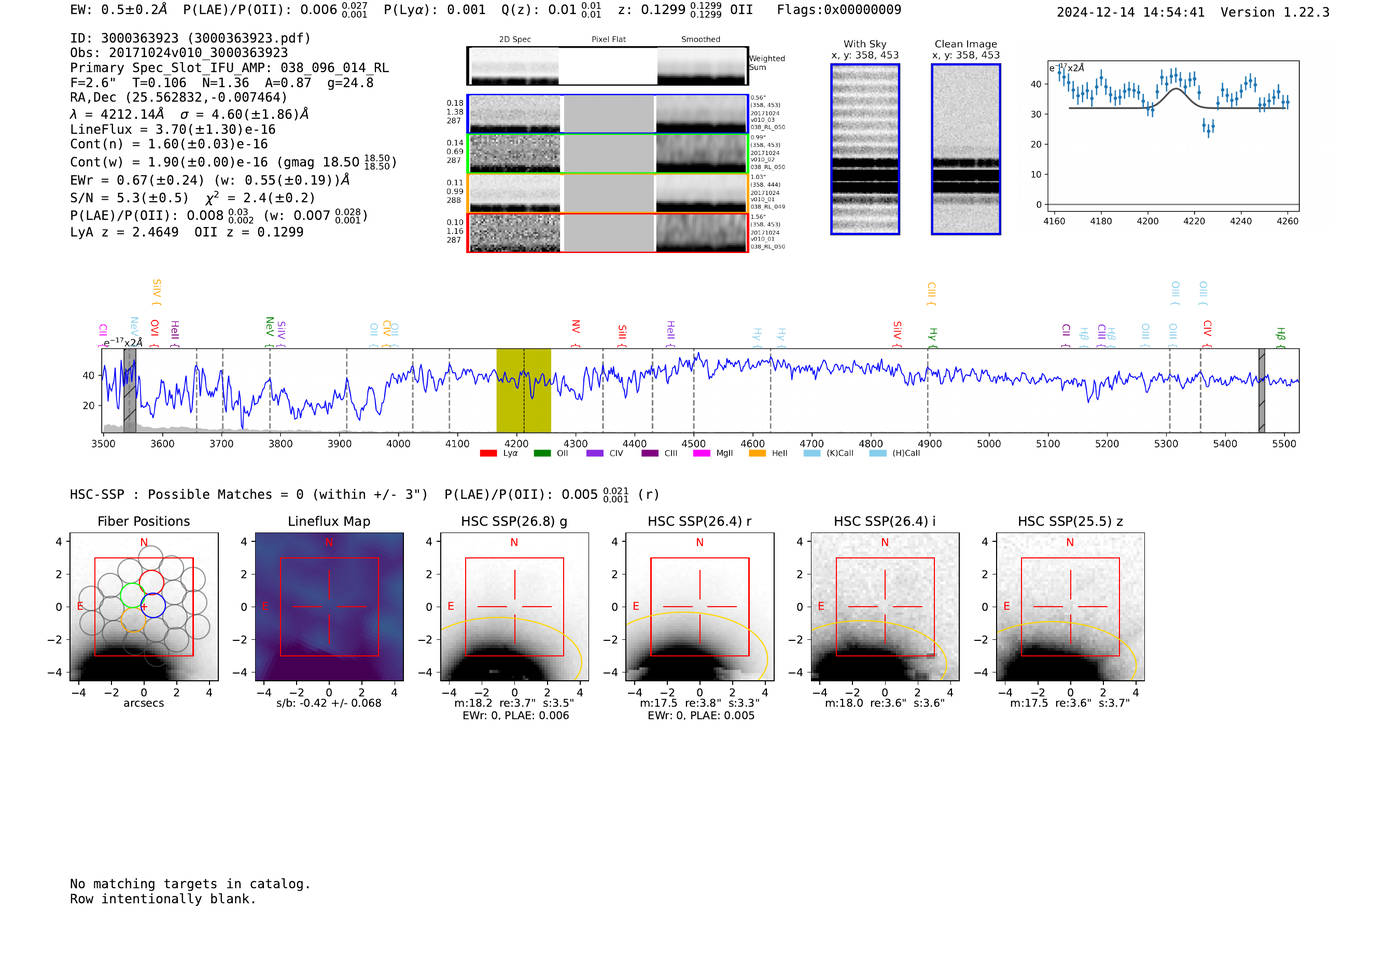The width and height of the screenshot is (1400, 953).
Task: Pick the (H)CaII legend swatch
Action: (x=878, y=453)
